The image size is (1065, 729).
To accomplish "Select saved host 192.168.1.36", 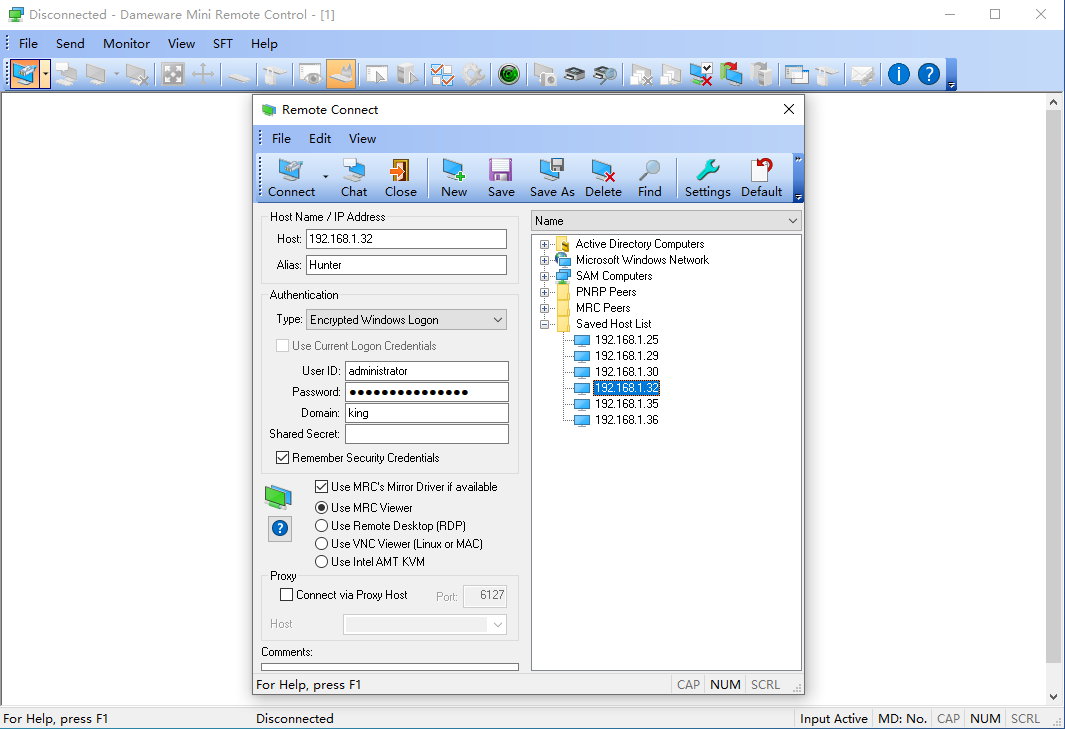I will coord(626,420).
